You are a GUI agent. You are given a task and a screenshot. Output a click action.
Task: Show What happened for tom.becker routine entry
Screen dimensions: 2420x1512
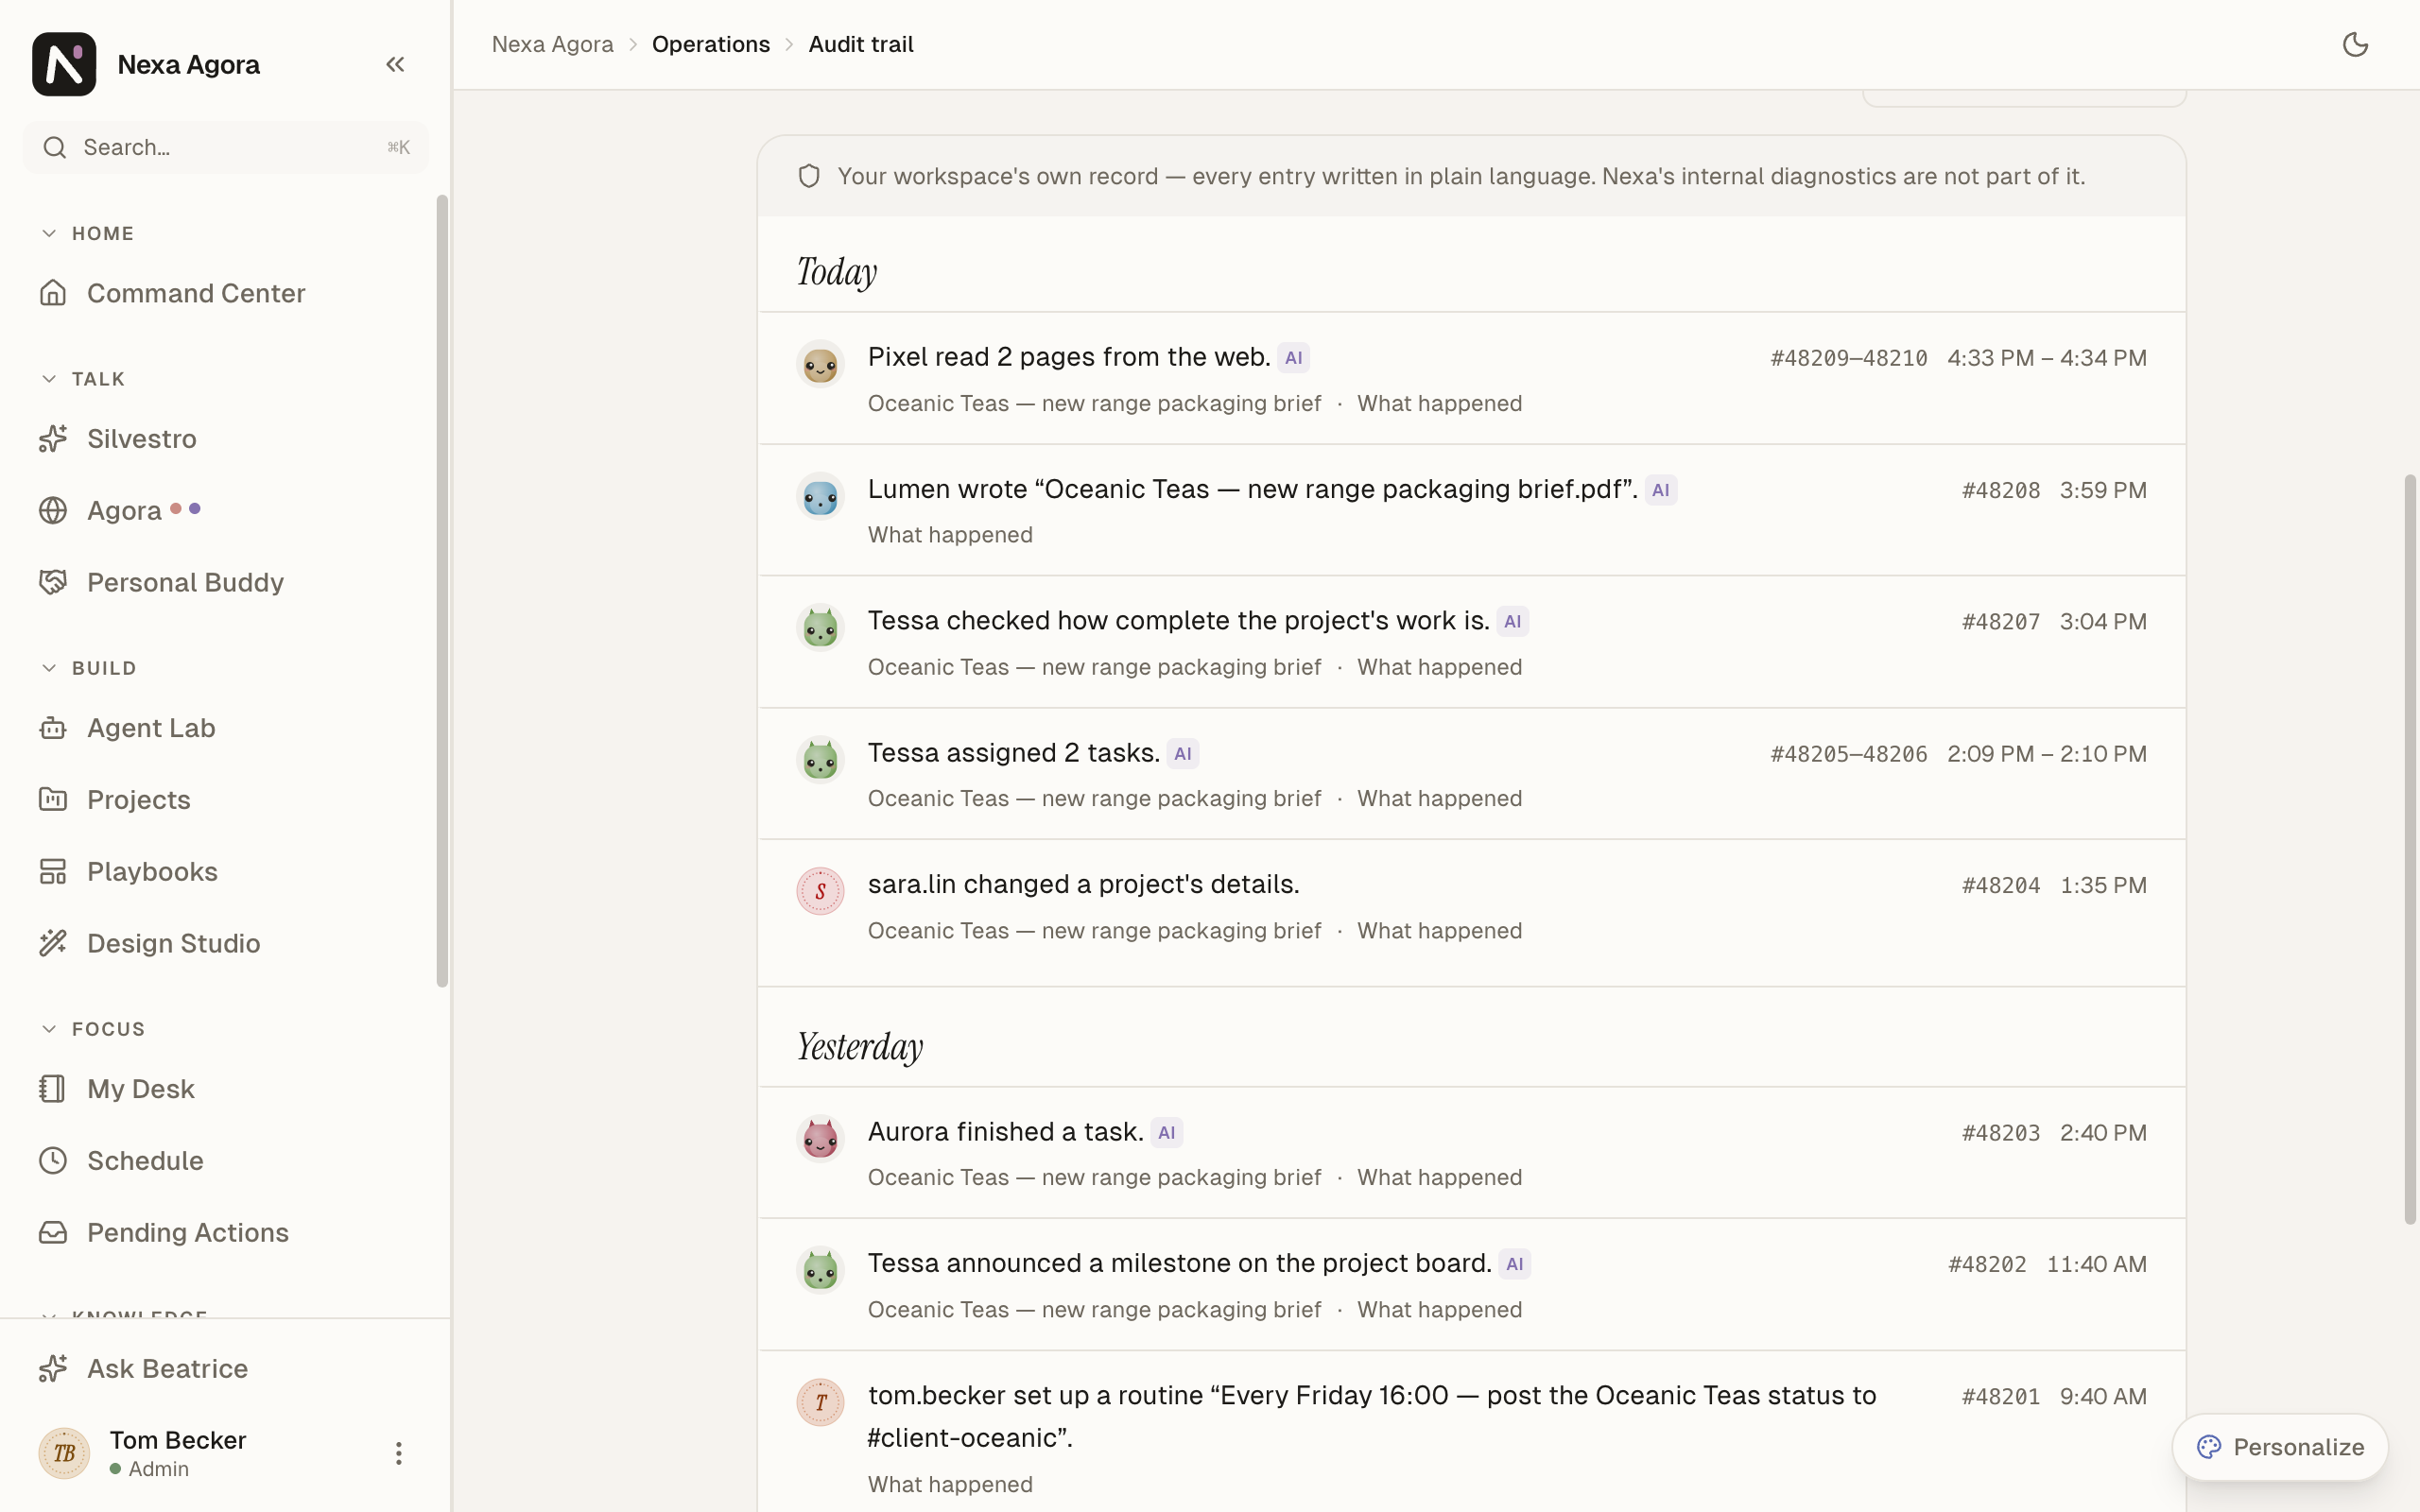pos(950,1484)
